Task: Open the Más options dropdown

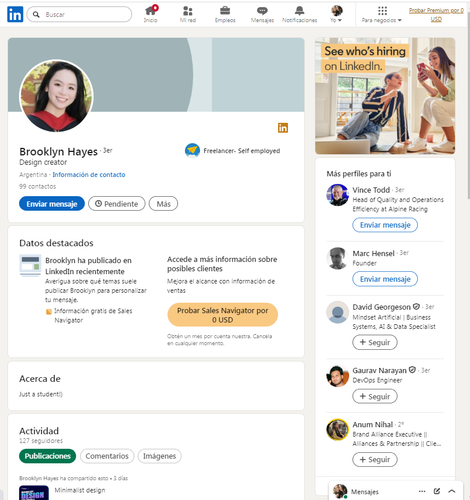Action: [163, 204]
